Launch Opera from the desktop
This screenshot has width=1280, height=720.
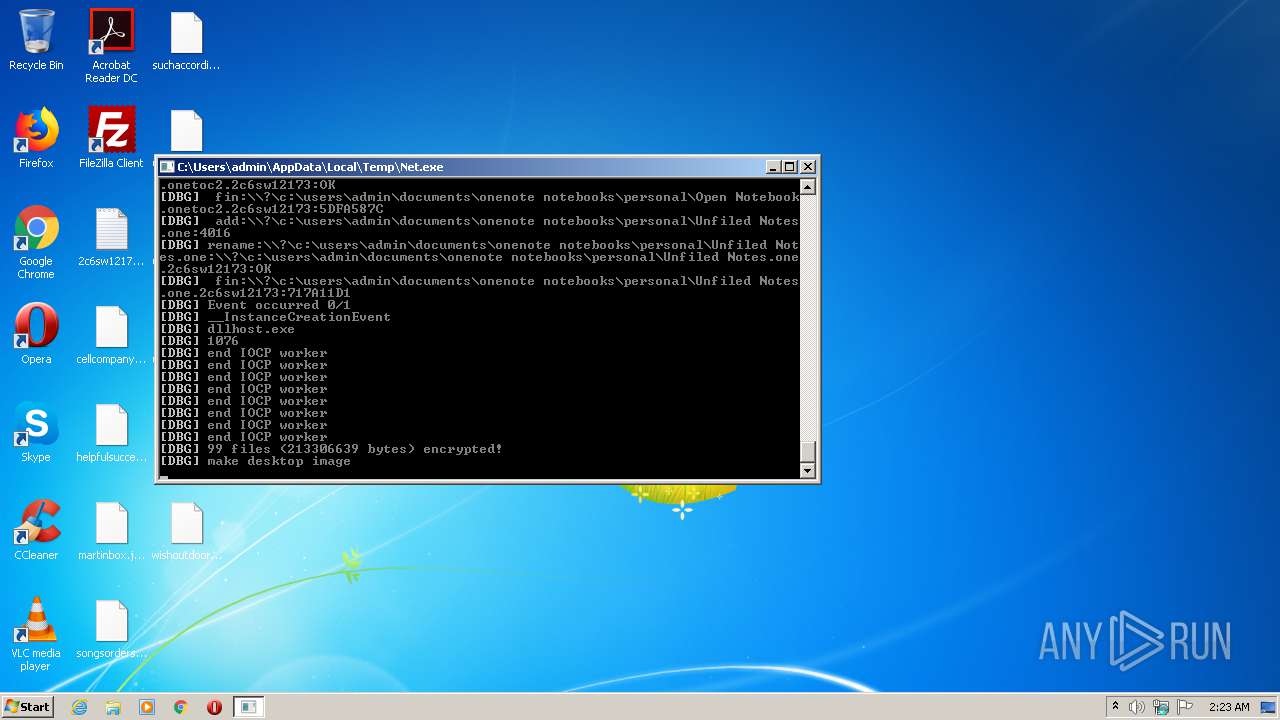36,335
